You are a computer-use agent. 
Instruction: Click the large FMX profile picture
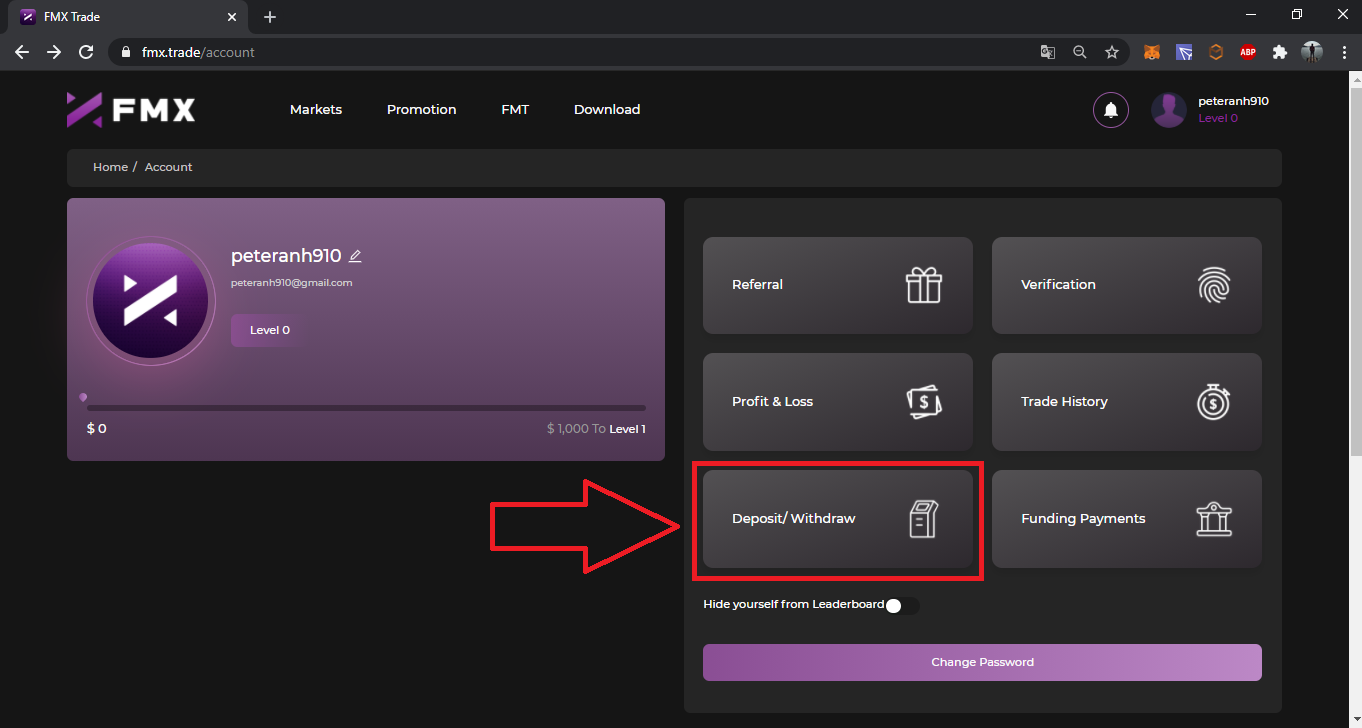[151, 301]
